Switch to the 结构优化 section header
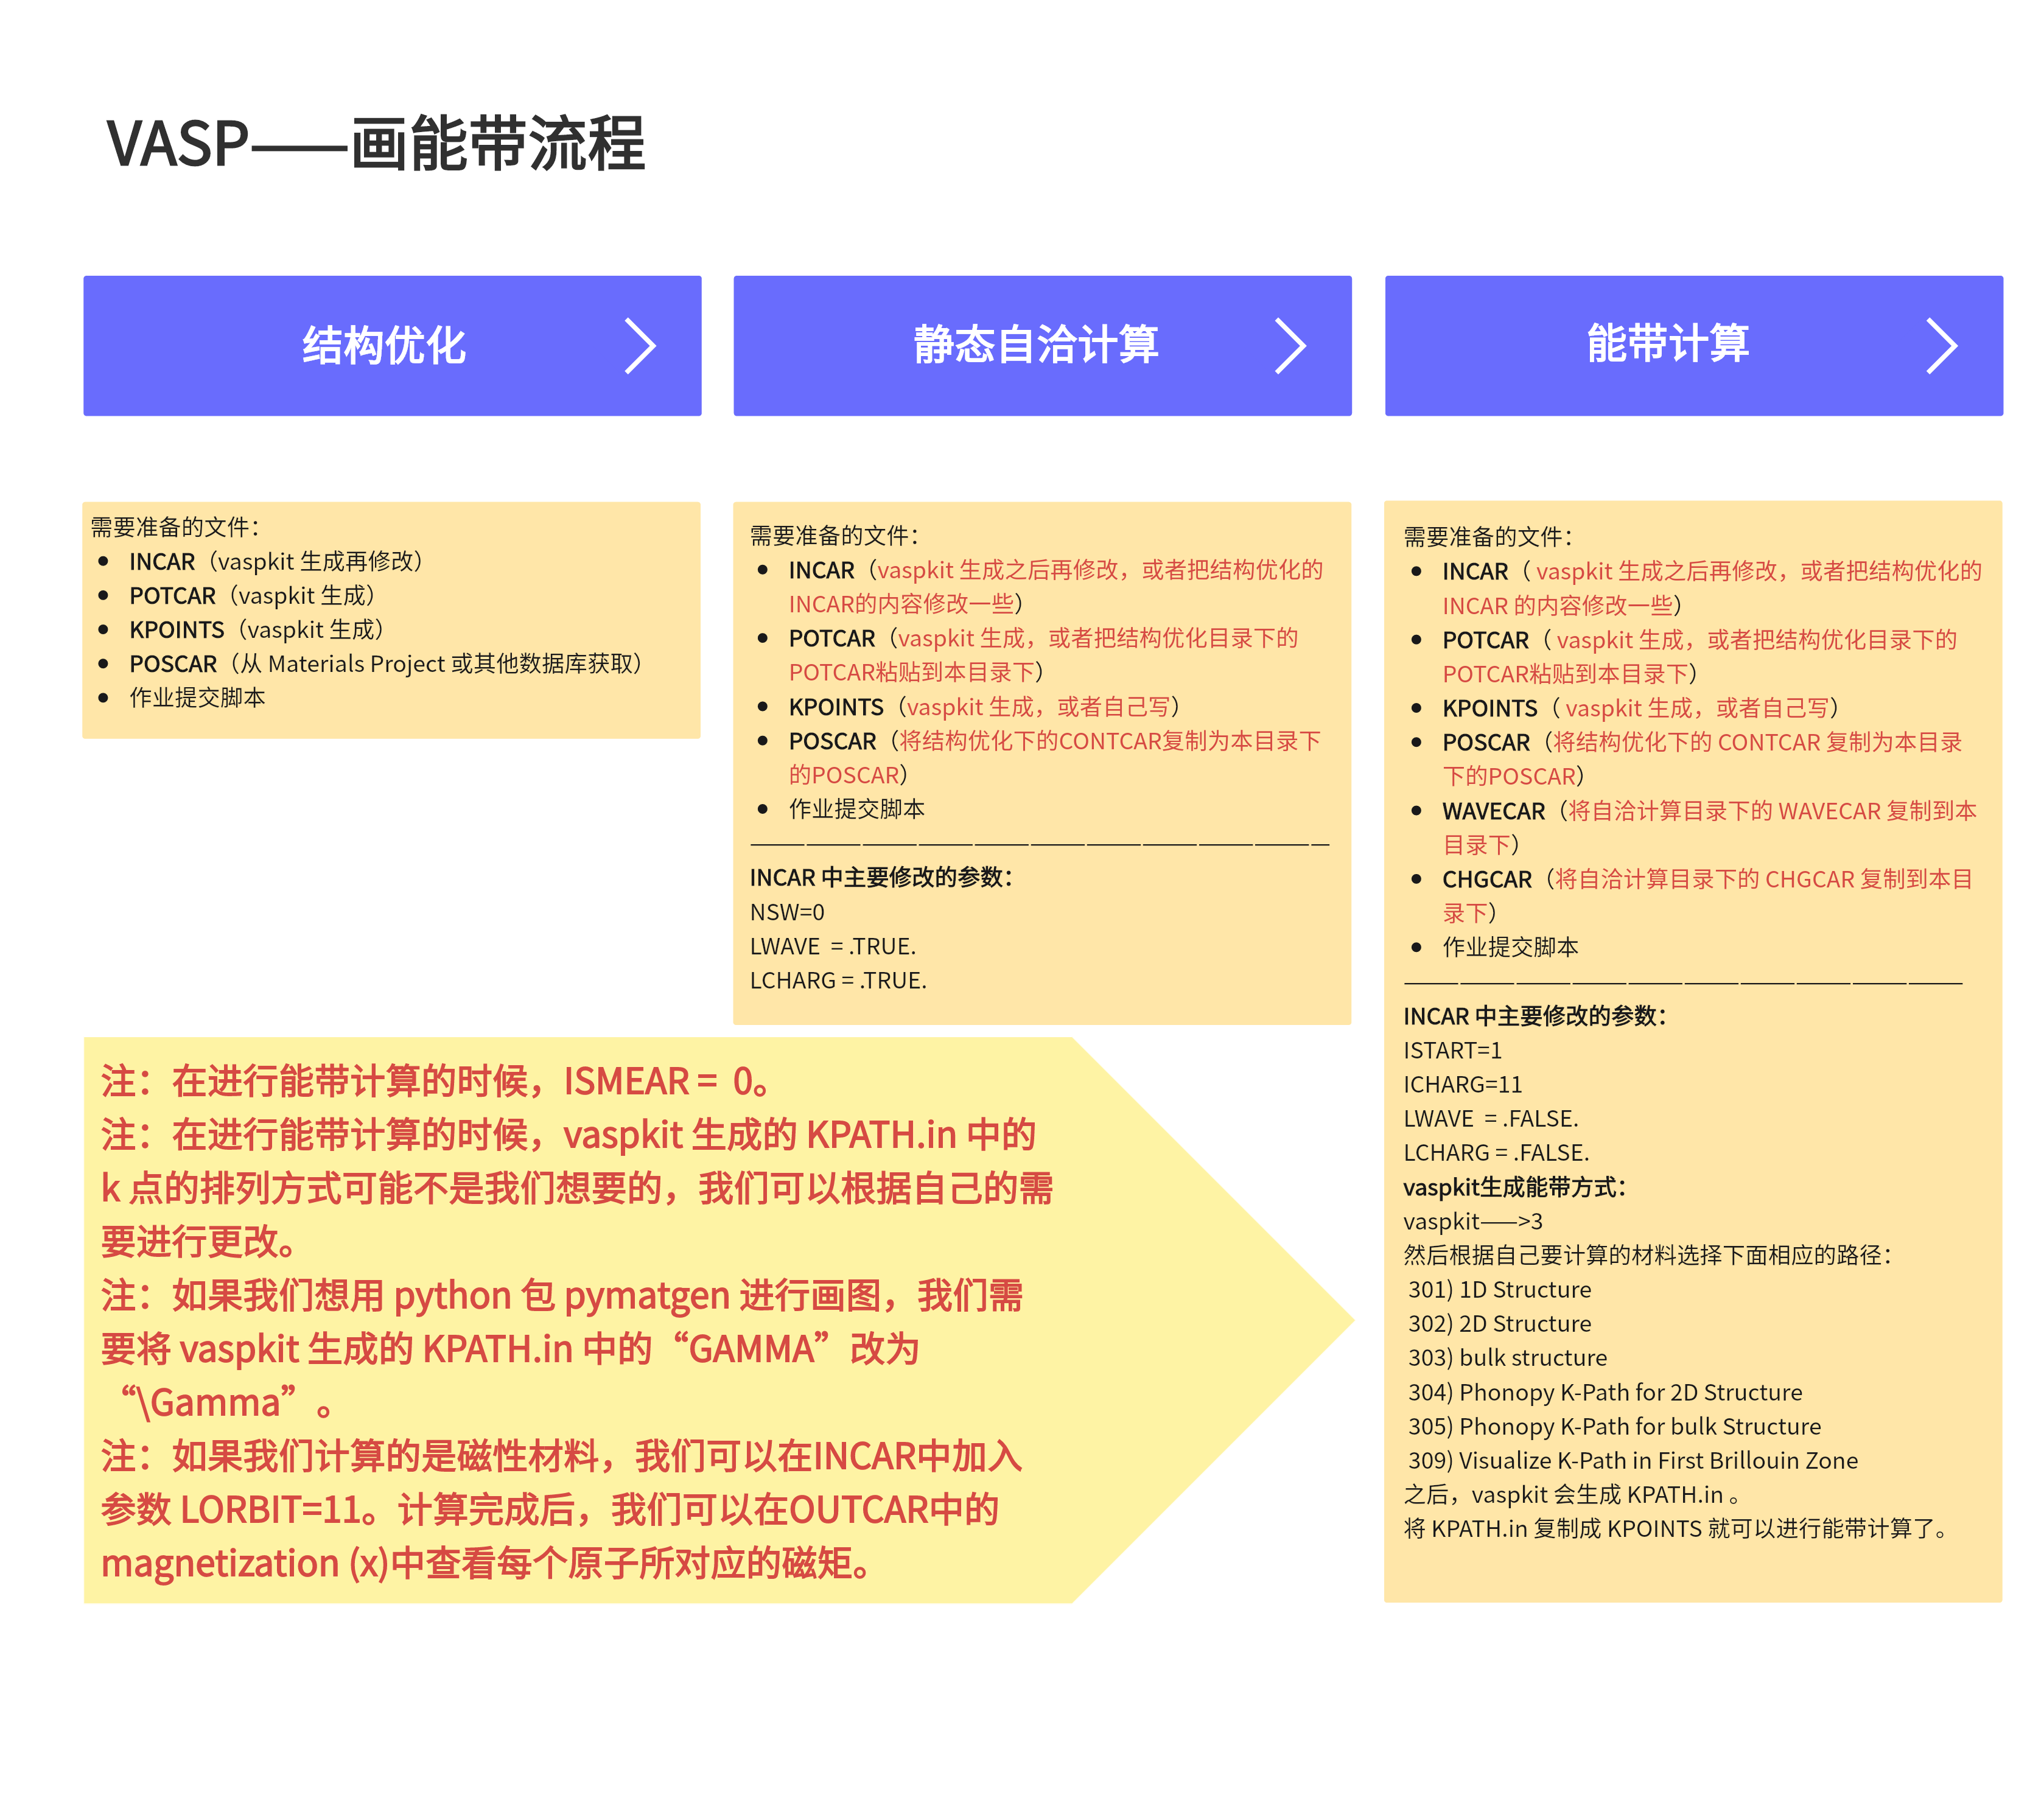The image size is (2044, 1812). click(x=383, y=346)
